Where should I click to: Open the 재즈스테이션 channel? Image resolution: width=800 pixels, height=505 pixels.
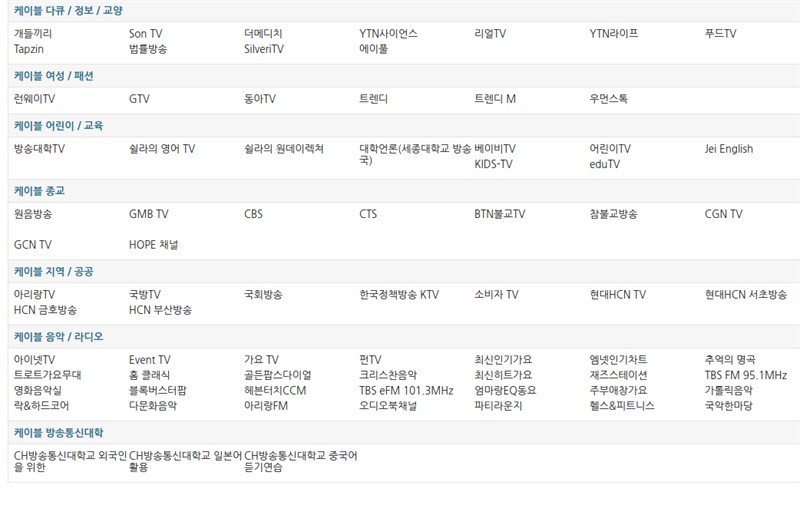618,375
